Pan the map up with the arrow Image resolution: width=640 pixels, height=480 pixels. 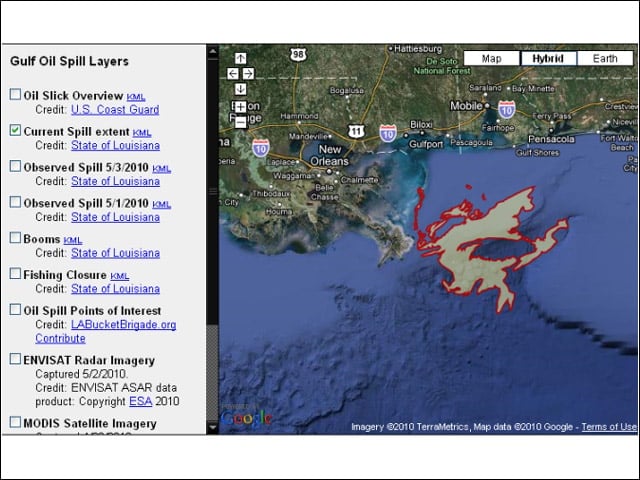click(240, 58)
